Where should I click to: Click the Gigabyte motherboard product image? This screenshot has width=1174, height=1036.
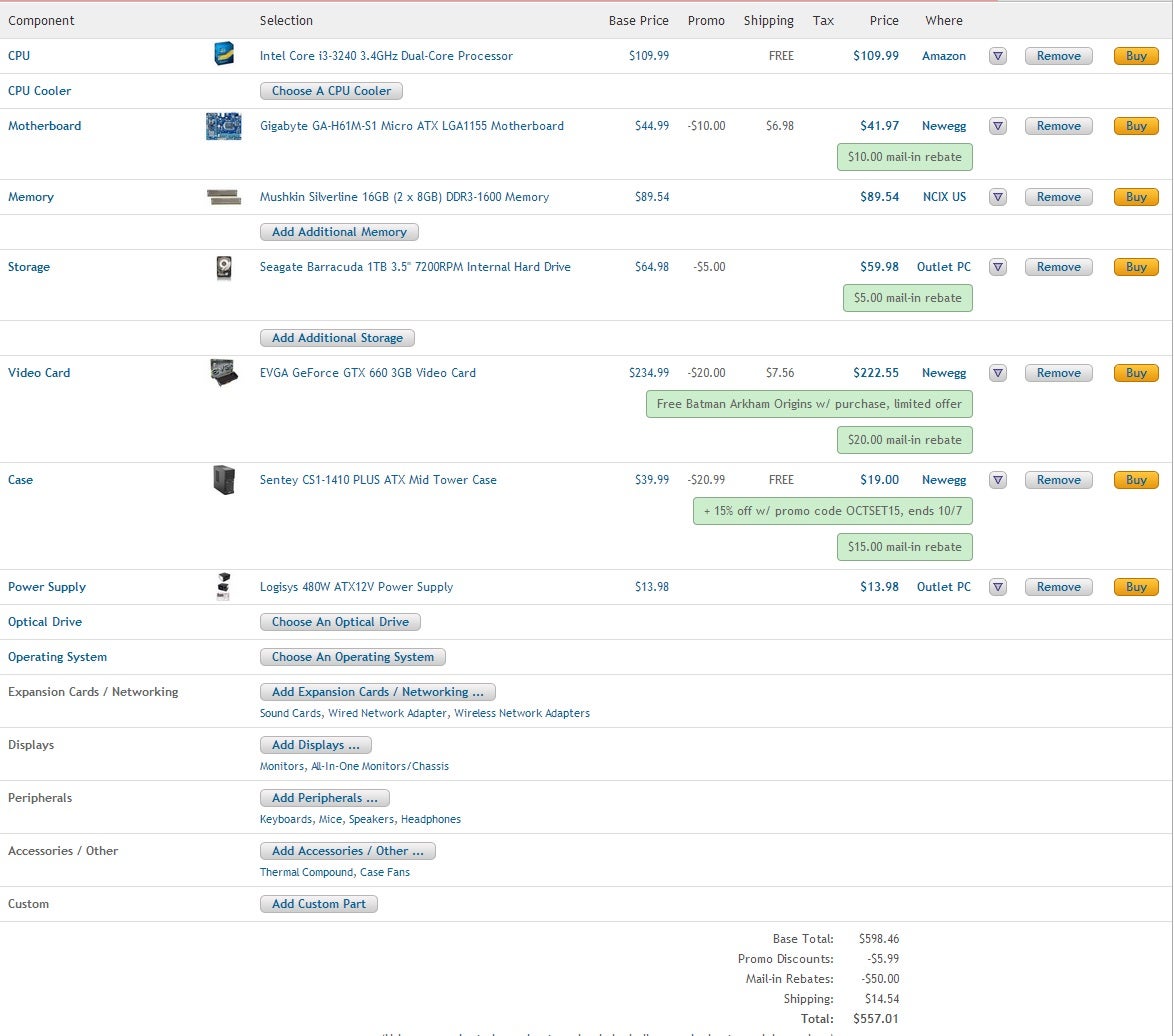pos(223,126)
